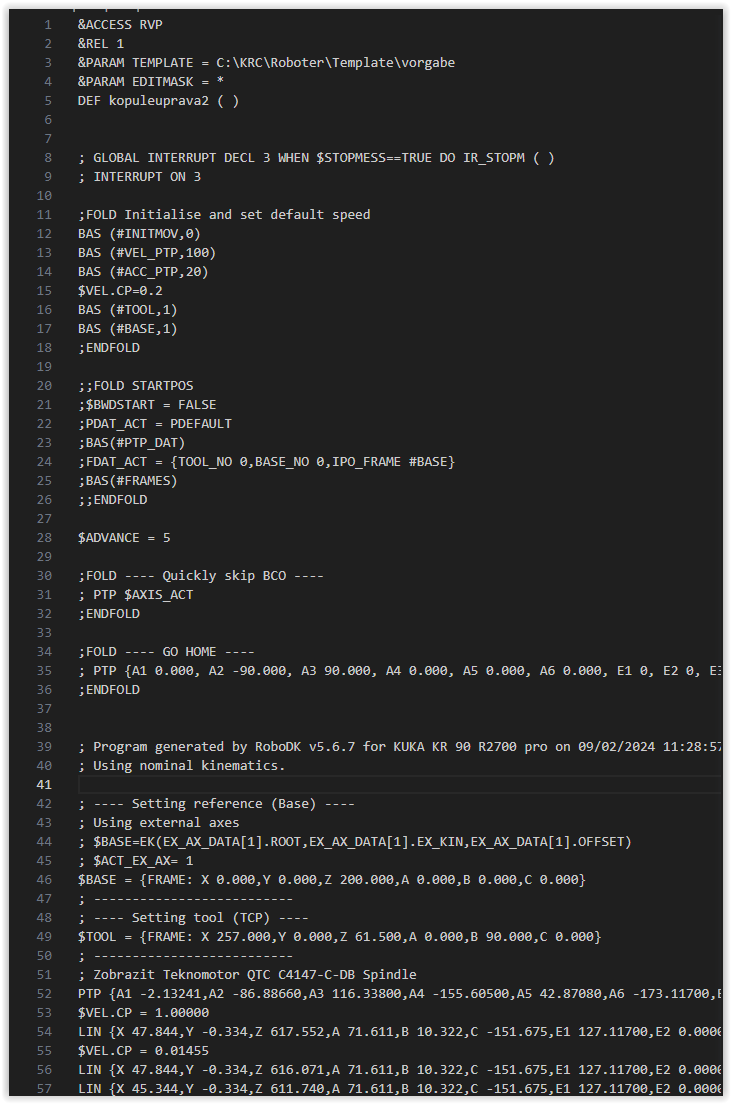Click the $TOOL frame definition line
Image resolution: width=731 pixels, height=1104 pixels.
[339, 937]
